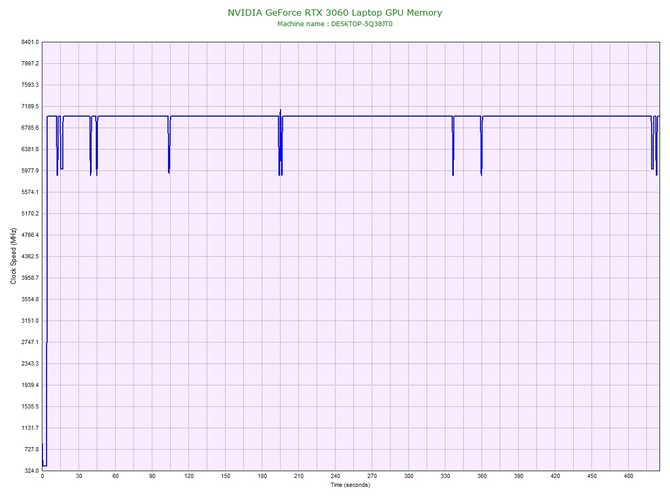Click the 60 tick on time axis

[x=115, y=476]
